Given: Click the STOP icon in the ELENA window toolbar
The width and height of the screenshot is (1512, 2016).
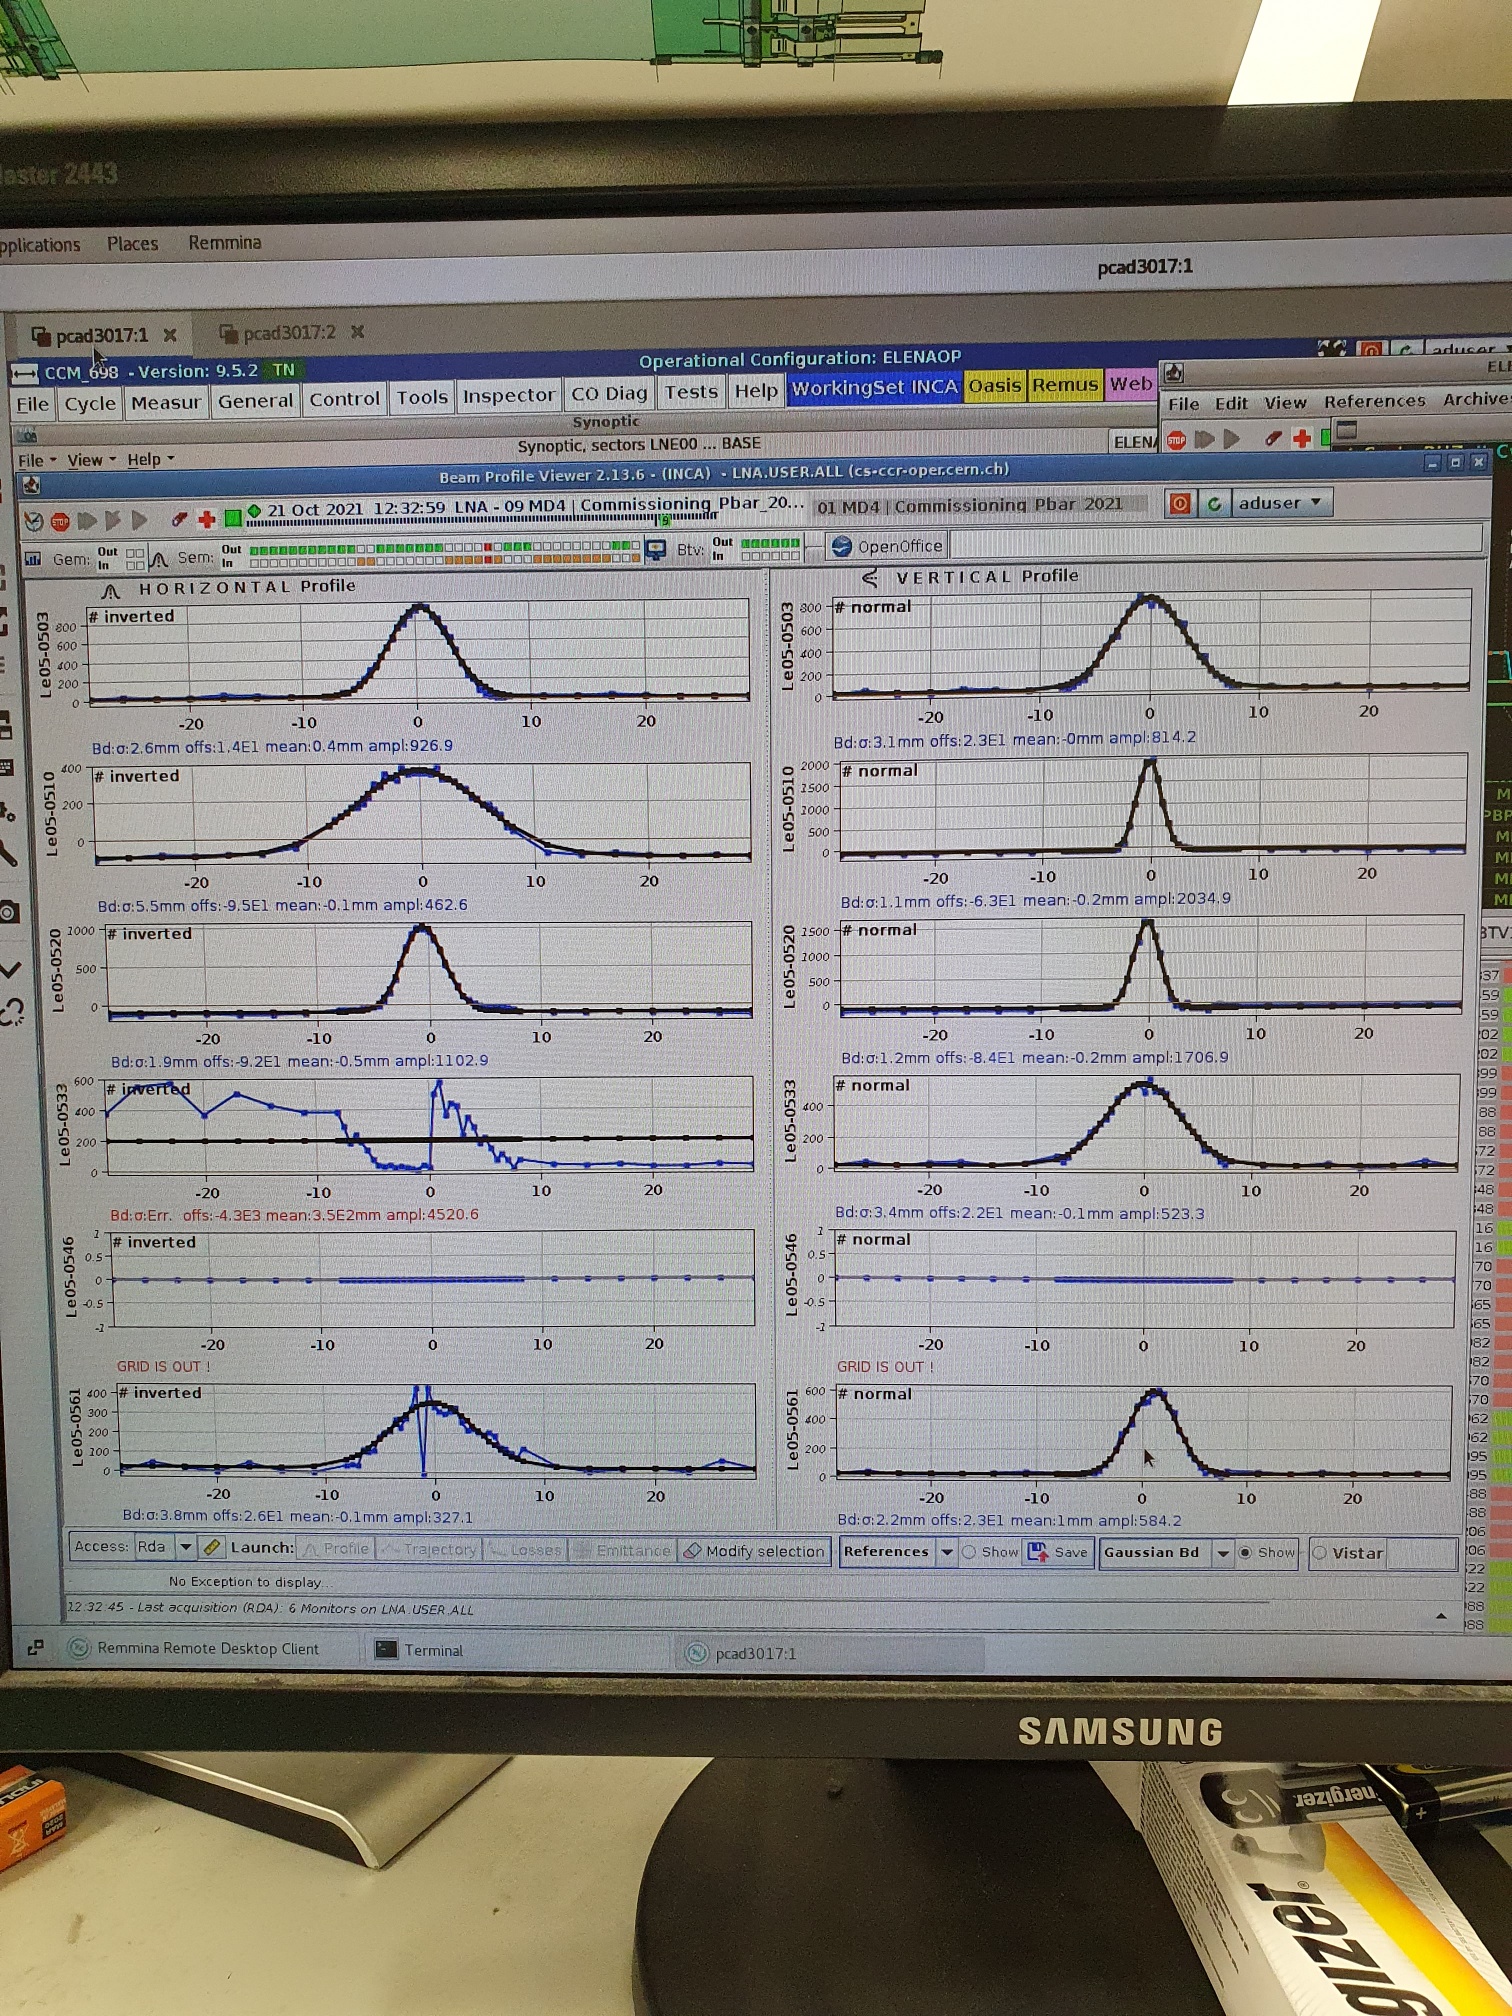Looking at the screenshot, I should [1177, 440].
